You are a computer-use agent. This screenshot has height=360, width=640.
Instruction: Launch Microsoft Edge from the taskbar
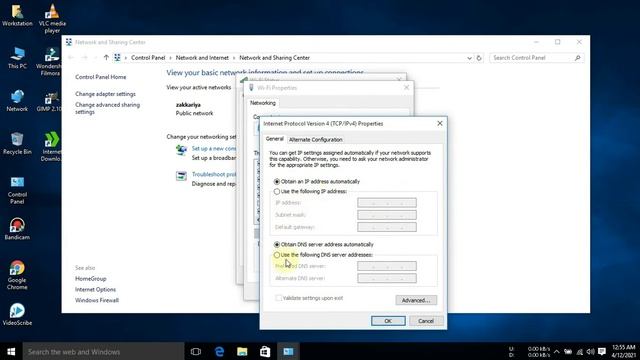pos(219,351)
